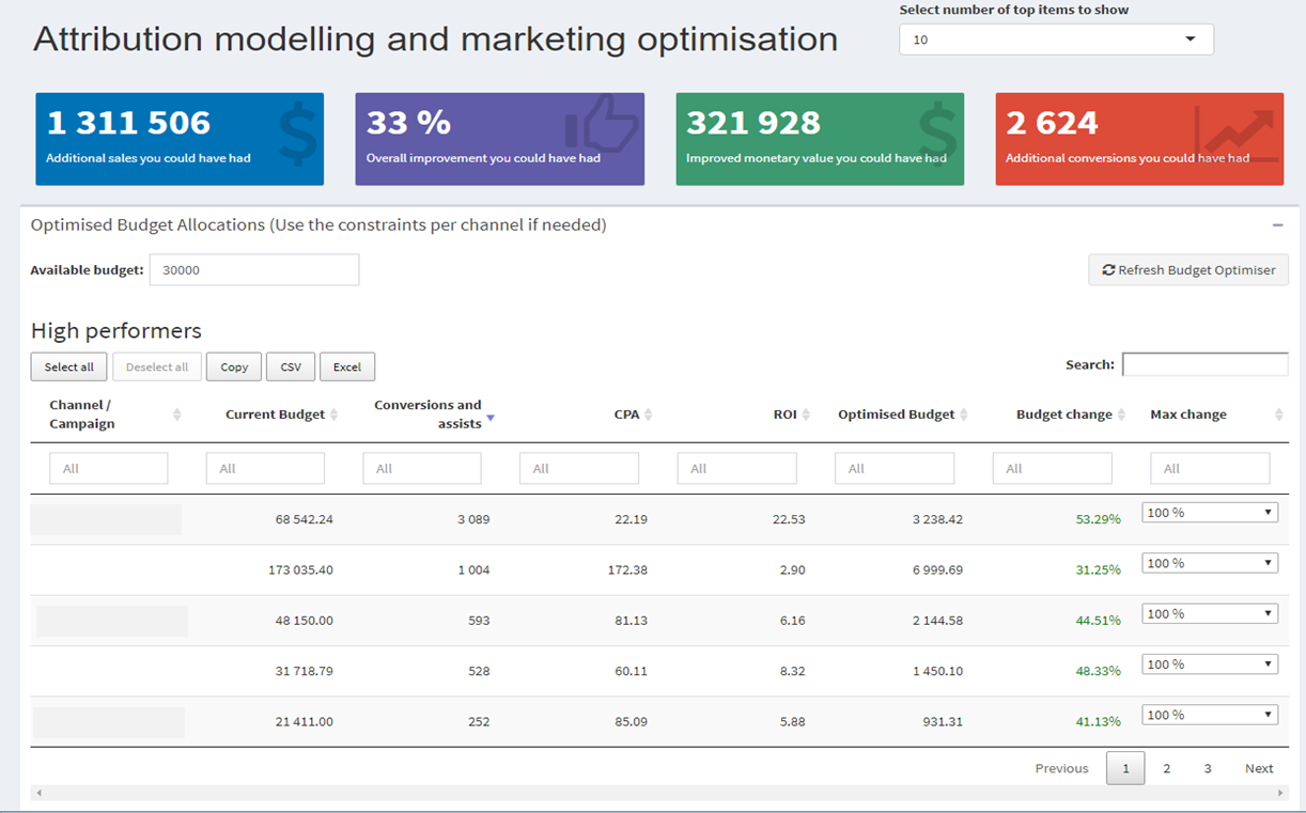Click the Current Budget filter field
Screen dimensions: 1306x813
[265, 468]
